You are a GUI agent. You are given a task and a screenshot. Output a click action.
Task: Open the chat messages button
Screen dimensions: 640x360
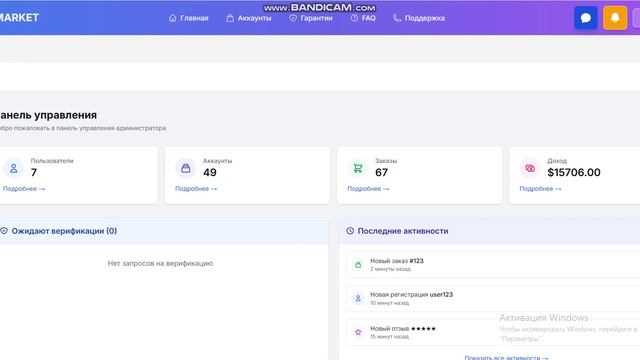click(586, 18)
